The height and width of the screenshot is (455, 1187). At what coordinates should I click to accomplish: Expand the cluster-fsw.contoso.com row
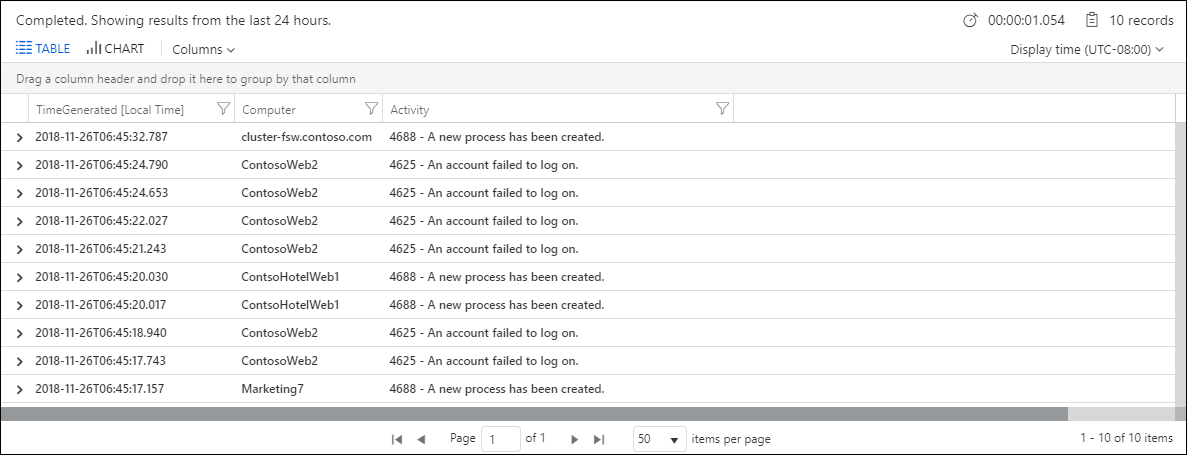pos(19,137)
